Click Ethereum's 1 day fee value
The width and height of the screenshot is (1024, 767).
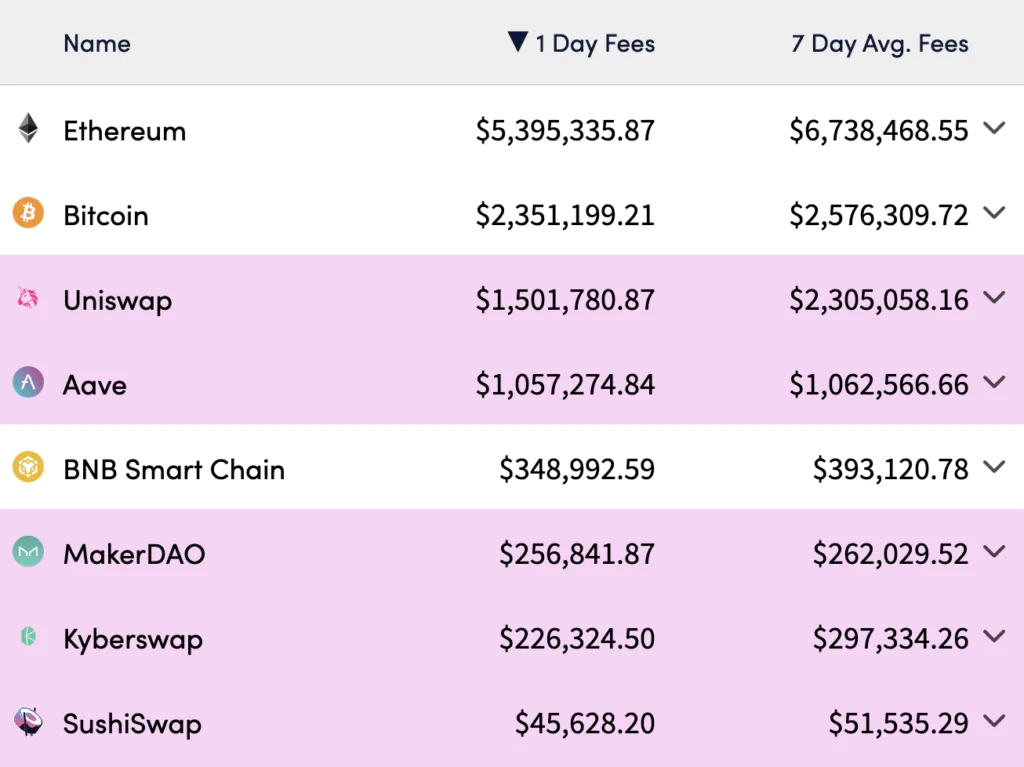click(x=565, y=131)
